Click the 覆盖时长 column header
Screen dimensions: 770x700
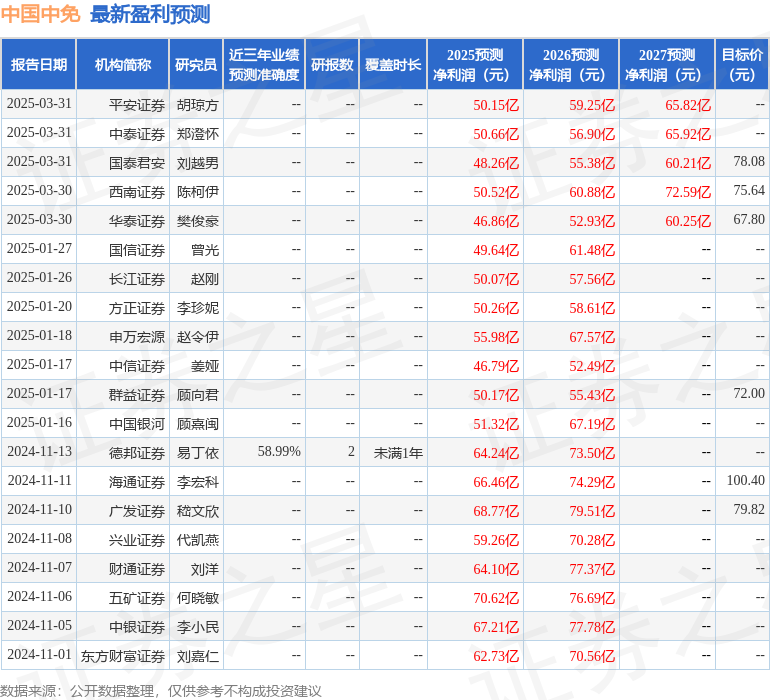click(393, 65)
